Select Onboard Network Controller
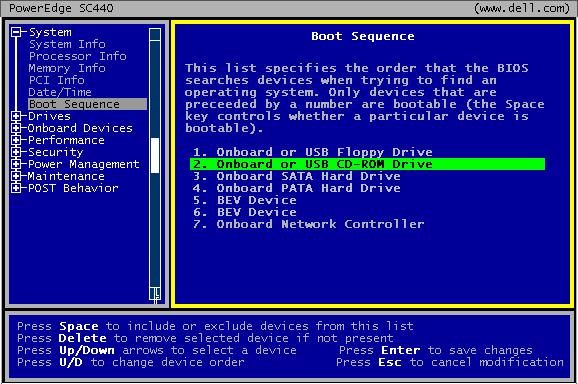The width and height of the screenshot is (578, 384). (x=309, y=224)
